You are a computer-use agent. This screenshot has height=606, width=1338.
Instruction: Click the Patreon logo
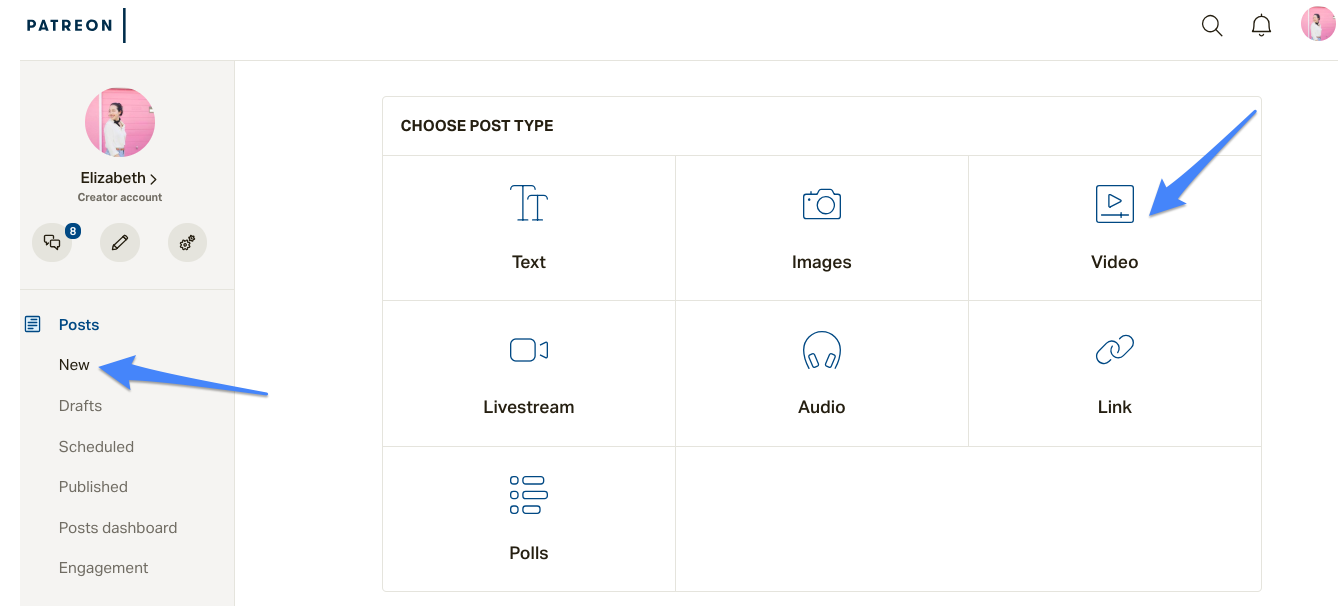pyautogui.click(x=69, y=26)
